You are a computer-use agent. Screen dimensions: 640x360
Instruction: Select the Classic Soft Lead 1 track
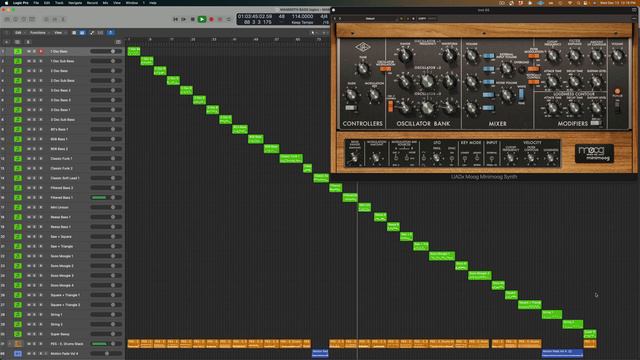(62, 178)
